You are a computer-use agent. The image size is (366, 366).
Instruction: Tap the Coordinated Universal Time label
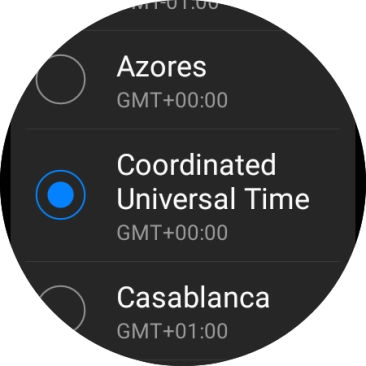[213, 182]
